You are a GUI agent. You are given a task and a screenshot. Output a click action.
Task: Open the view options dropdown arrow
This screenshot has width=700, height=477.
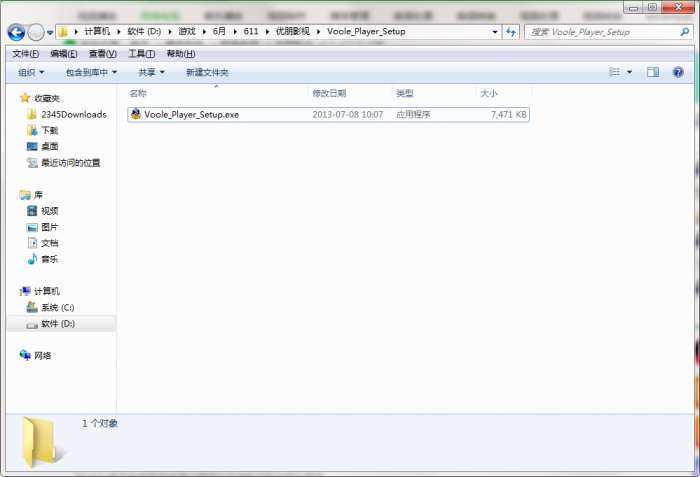[x=629, y=72]
